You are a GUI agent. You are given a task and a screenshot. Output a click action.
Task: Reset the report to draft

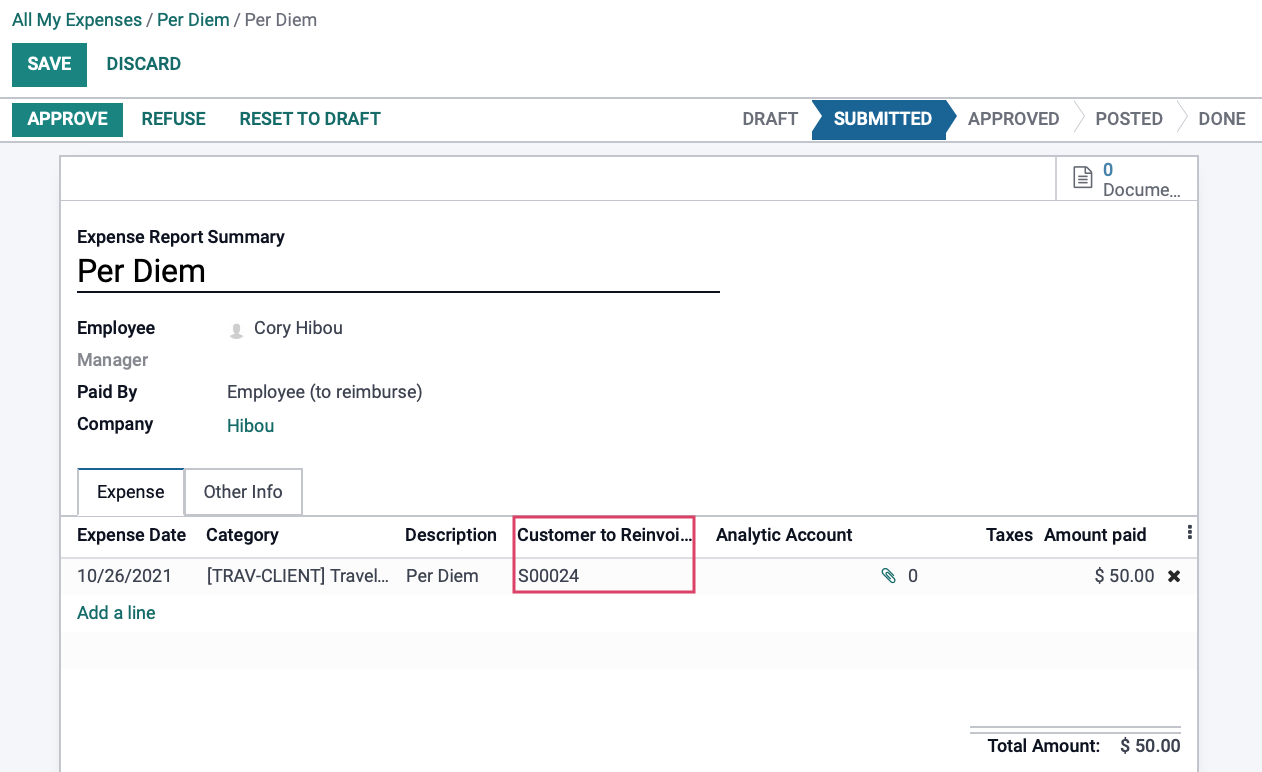point(310,119)
